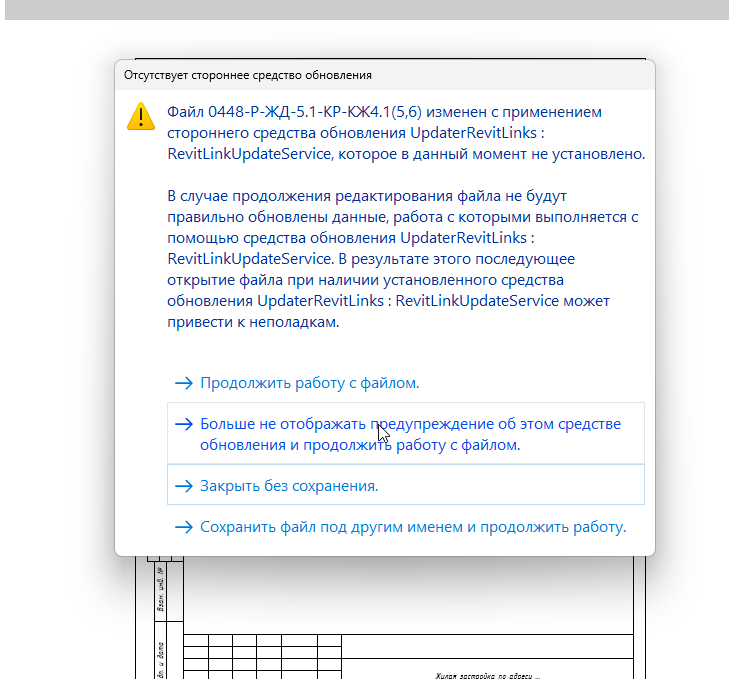Click the vertical 'Взам. инв. №' stamp label
This screenshot has height=679, width=729.
(x=160, y=589)
